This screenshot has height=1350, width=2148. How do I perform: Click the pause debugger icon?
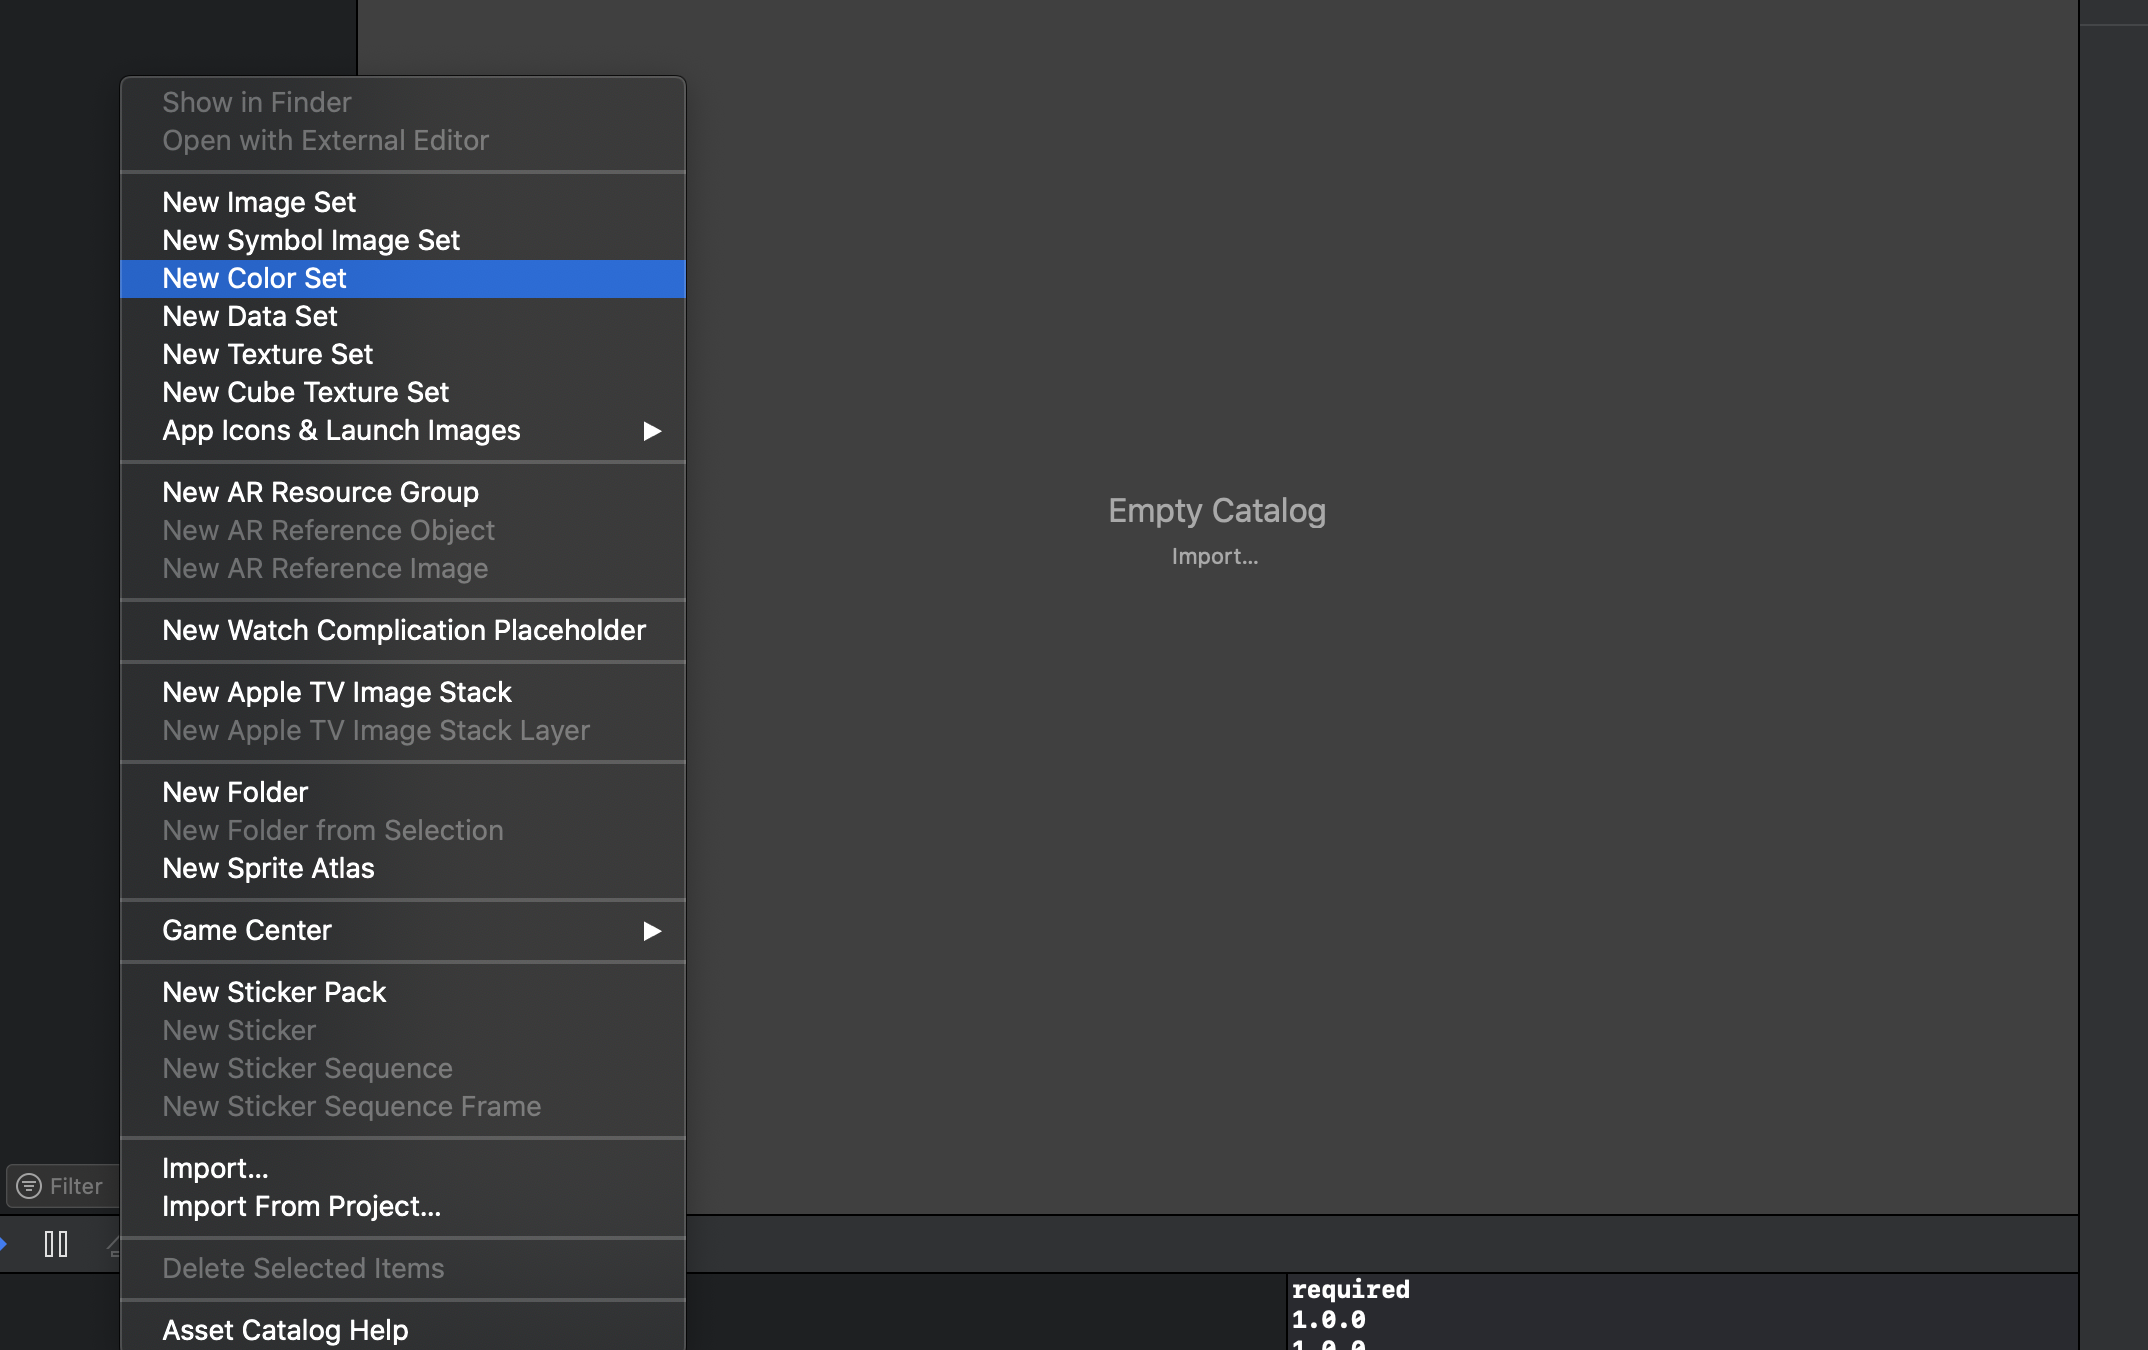56,1244
